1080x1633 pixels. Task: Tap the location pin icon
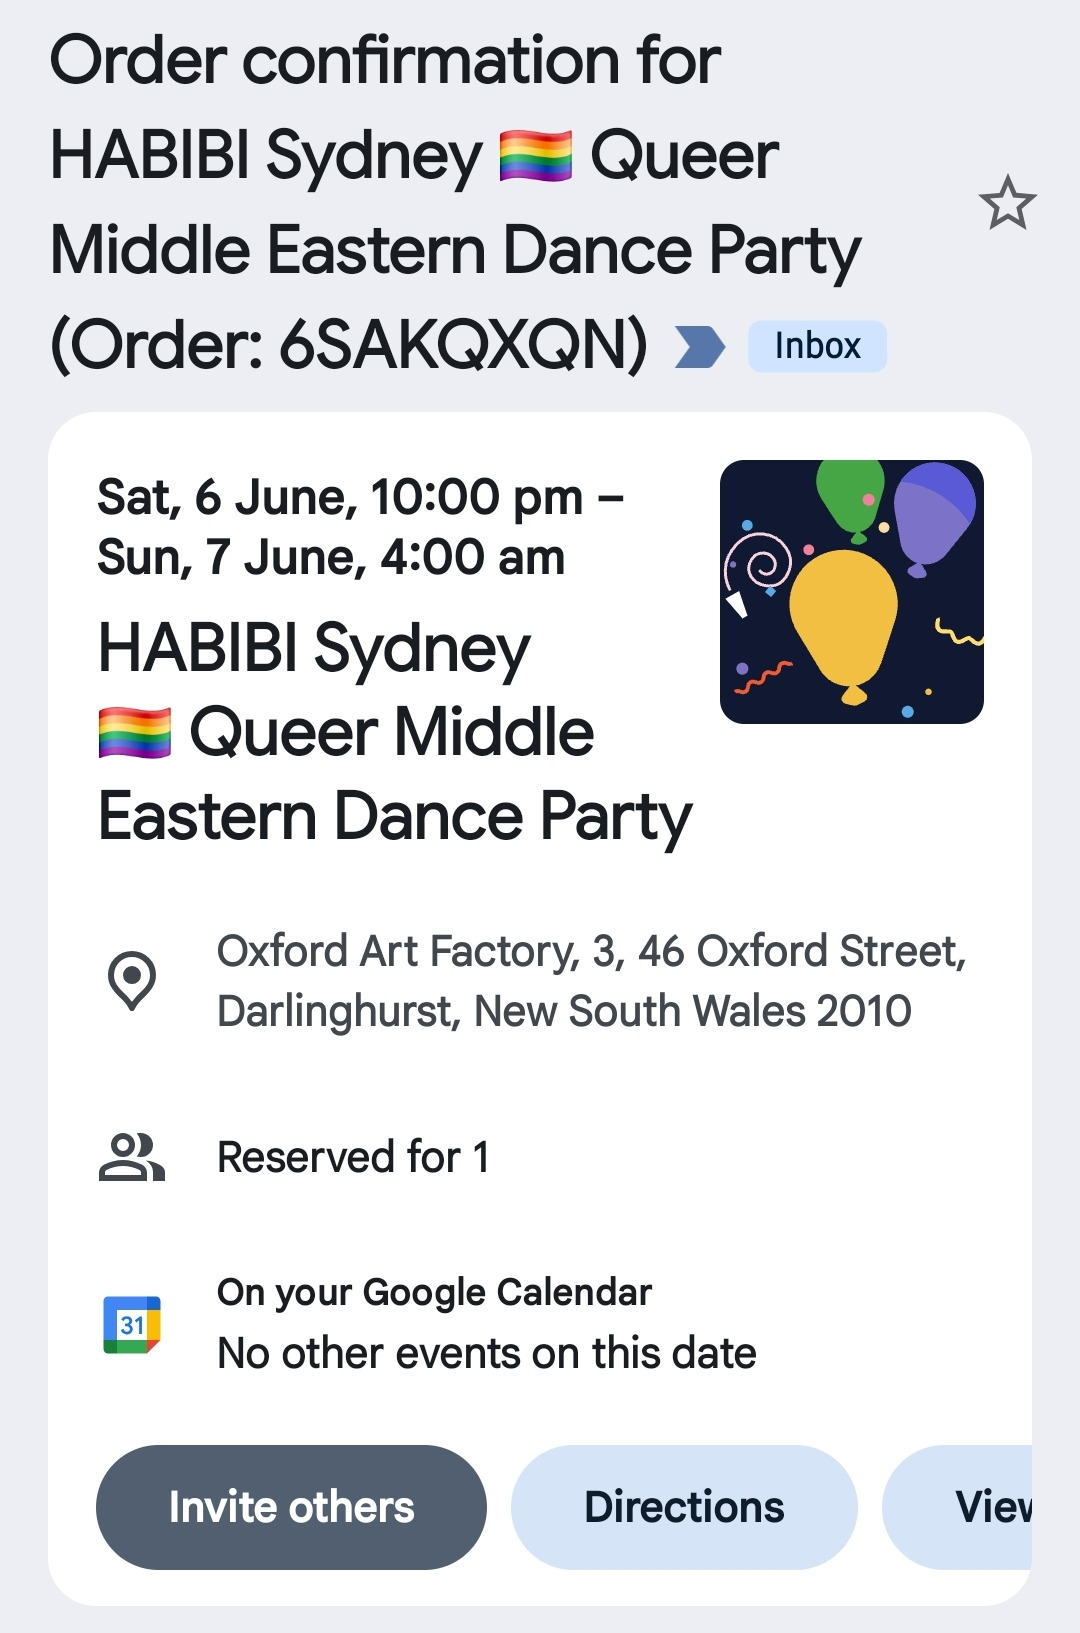tap(132, 980)
